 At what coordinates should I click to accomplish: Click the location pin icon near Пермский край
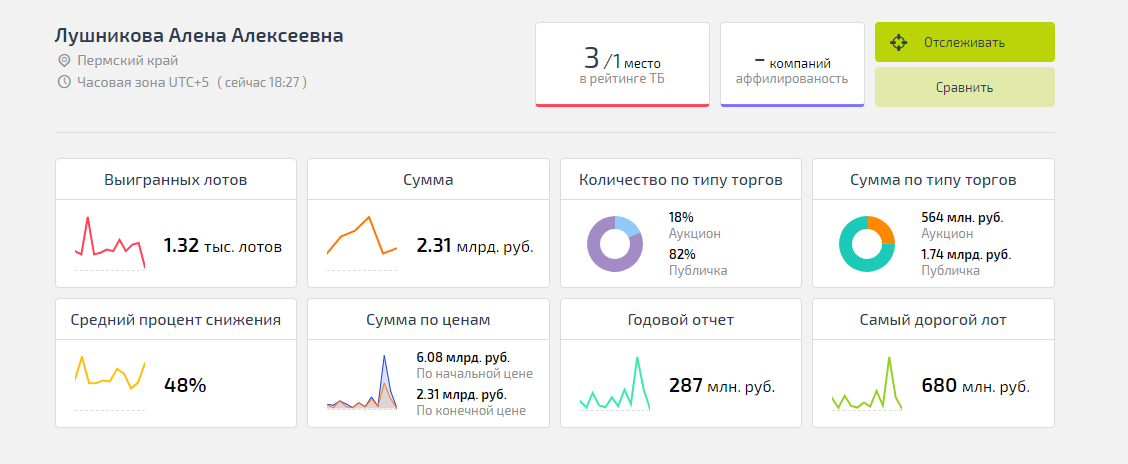pyautogui.click(x=64, y=60)
